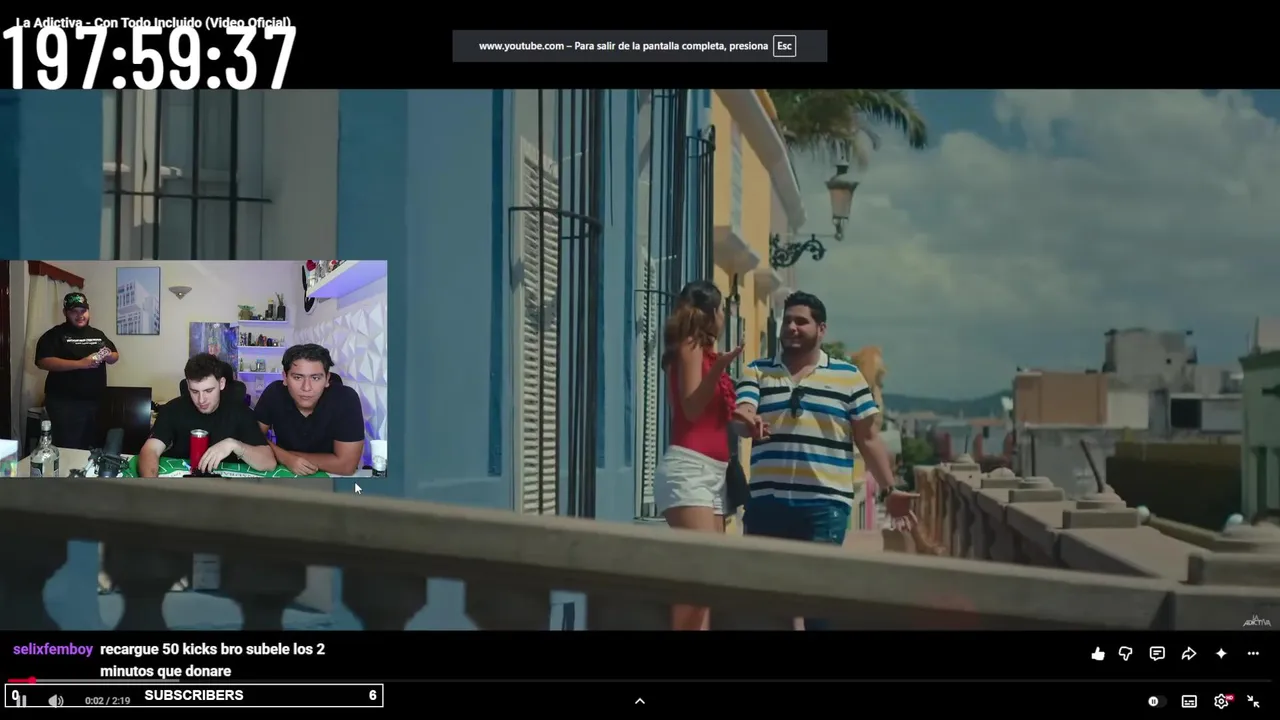1280x720 pixels.
Task: Pause the video playback
Action: tap(19, 700)
